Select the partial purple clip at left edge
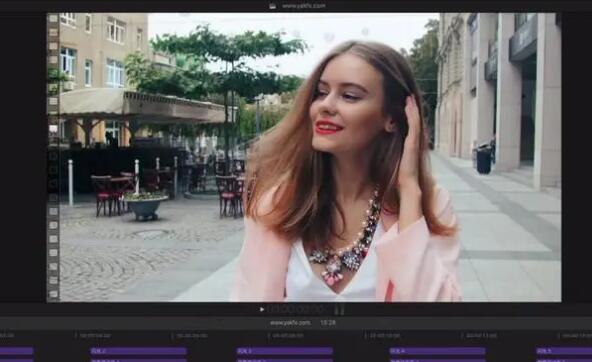The width and height of the screenshot is (592, 362). point(17,351)
